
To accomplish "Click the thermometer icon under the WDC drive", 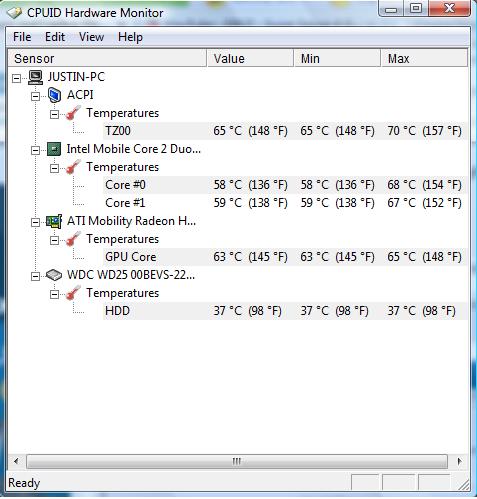I will (x=73, y=293).
